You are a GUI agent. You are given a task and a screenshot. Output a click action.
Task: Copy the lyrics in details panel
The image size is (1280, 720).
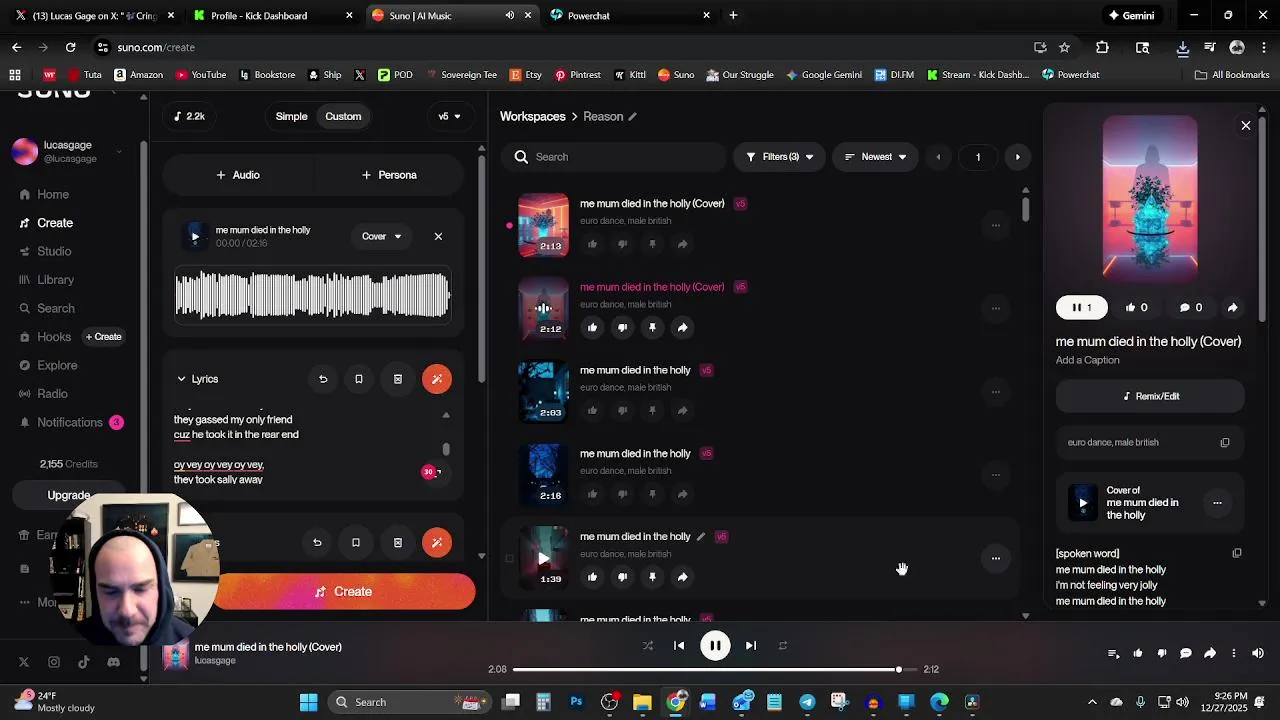pos(1237,553)
